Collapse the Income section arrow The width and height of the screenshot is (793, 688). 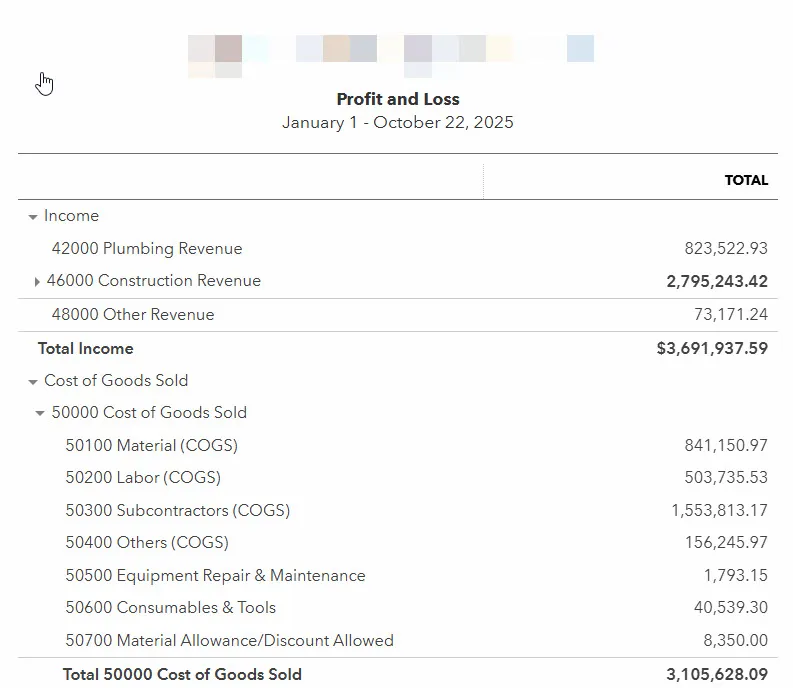[x=33, y=217]
